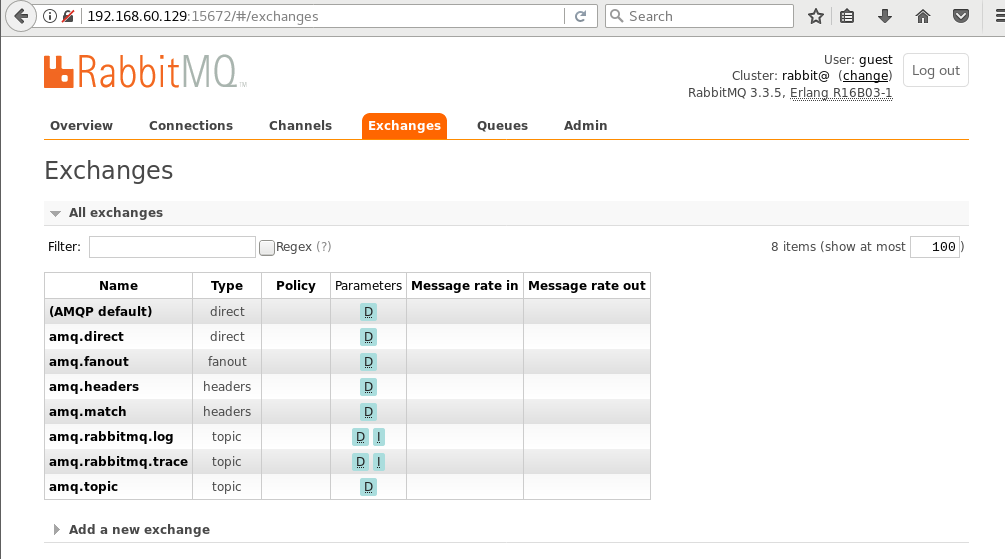The height and width of the screenshot is (559, 1005).
Task: Sort by the Type column header
Action: click(x=227, y=286)
